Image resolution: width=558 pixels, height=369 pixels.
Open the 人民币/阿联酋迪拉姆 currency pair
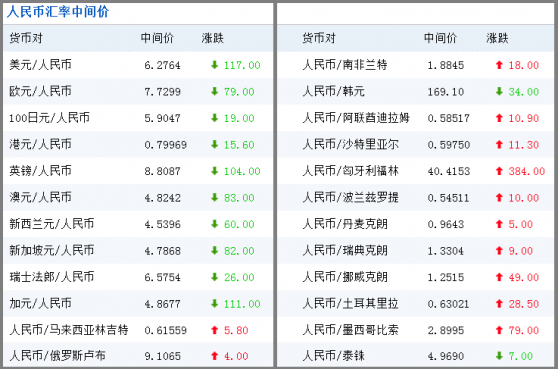(x=356, y=118)
